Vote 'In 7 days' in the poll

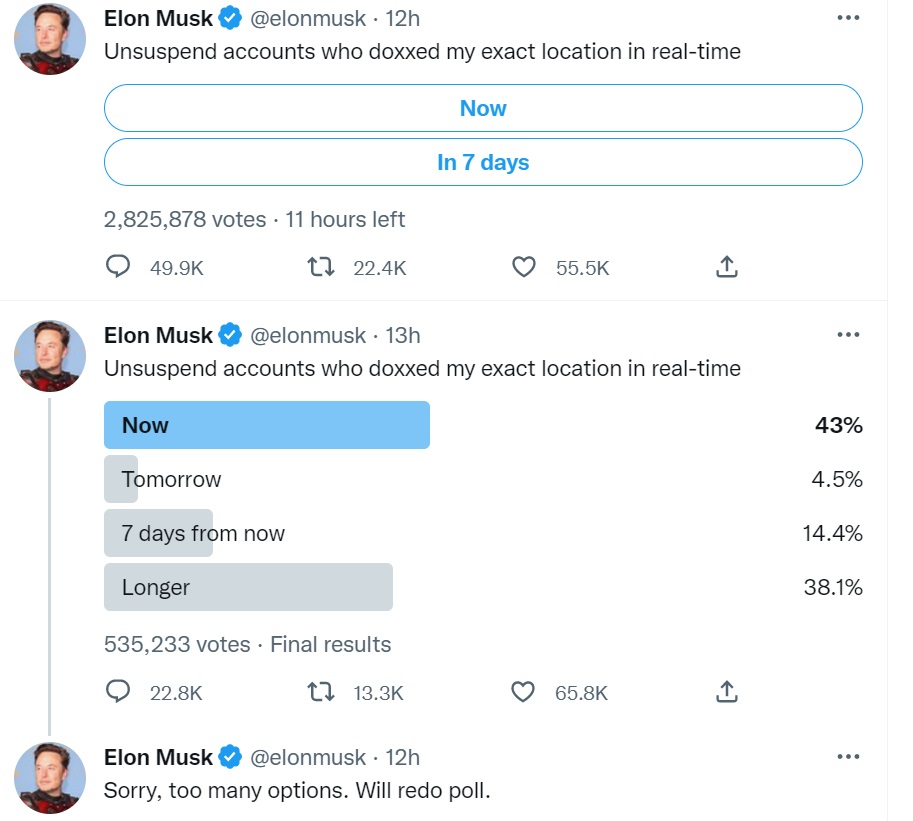[483, 162]
